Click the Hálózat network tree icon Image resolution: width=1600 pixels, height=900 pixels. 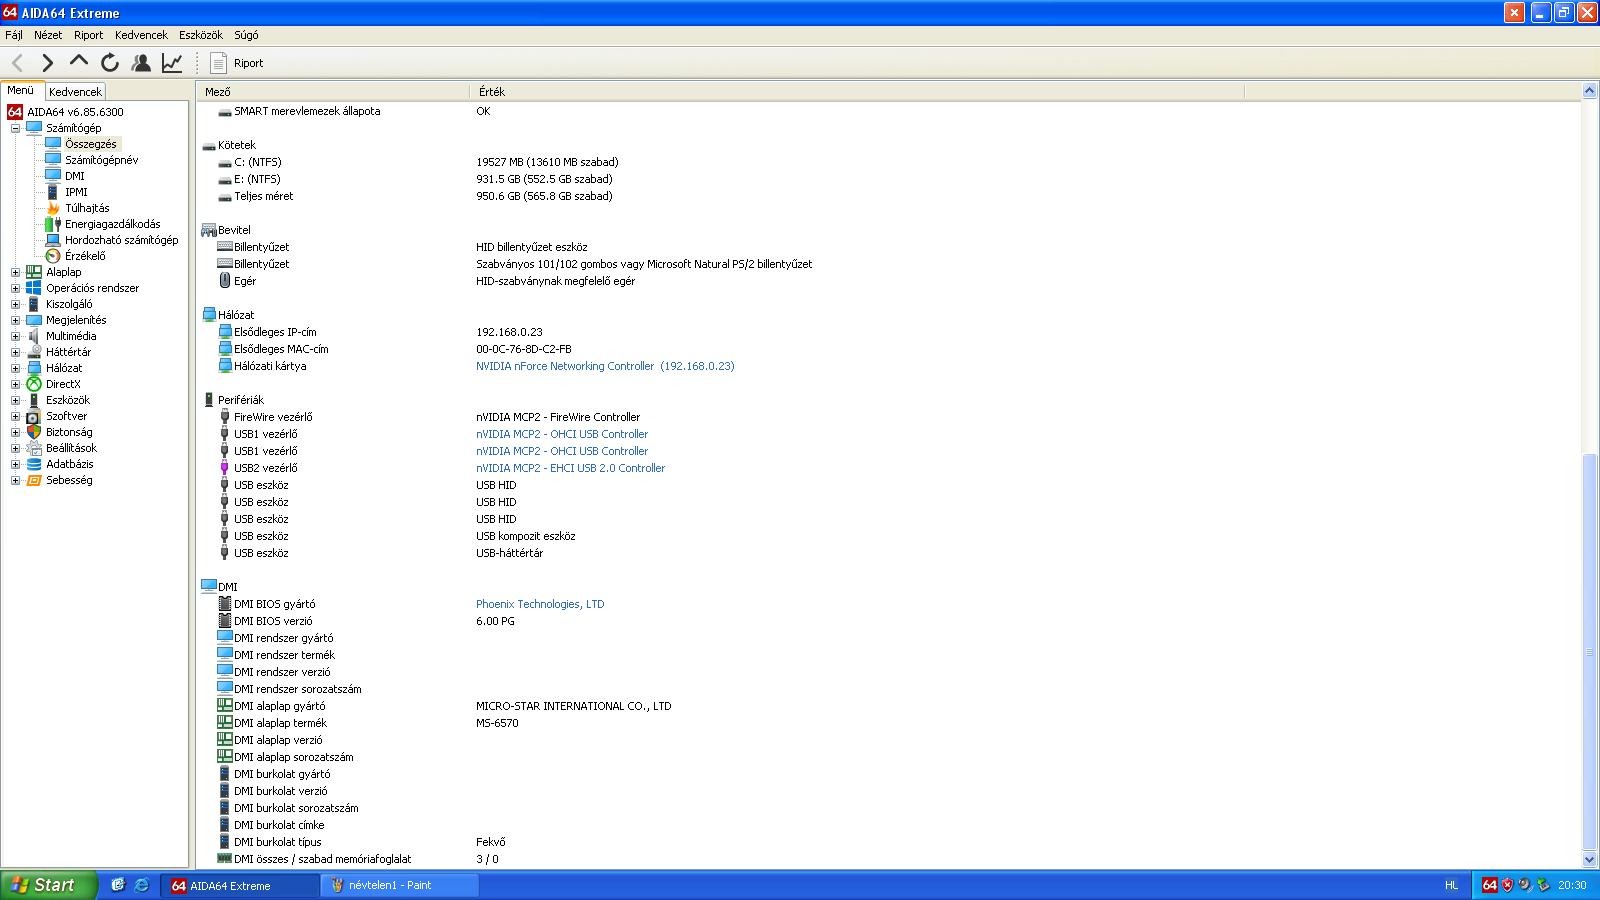[x=34, y=368]
